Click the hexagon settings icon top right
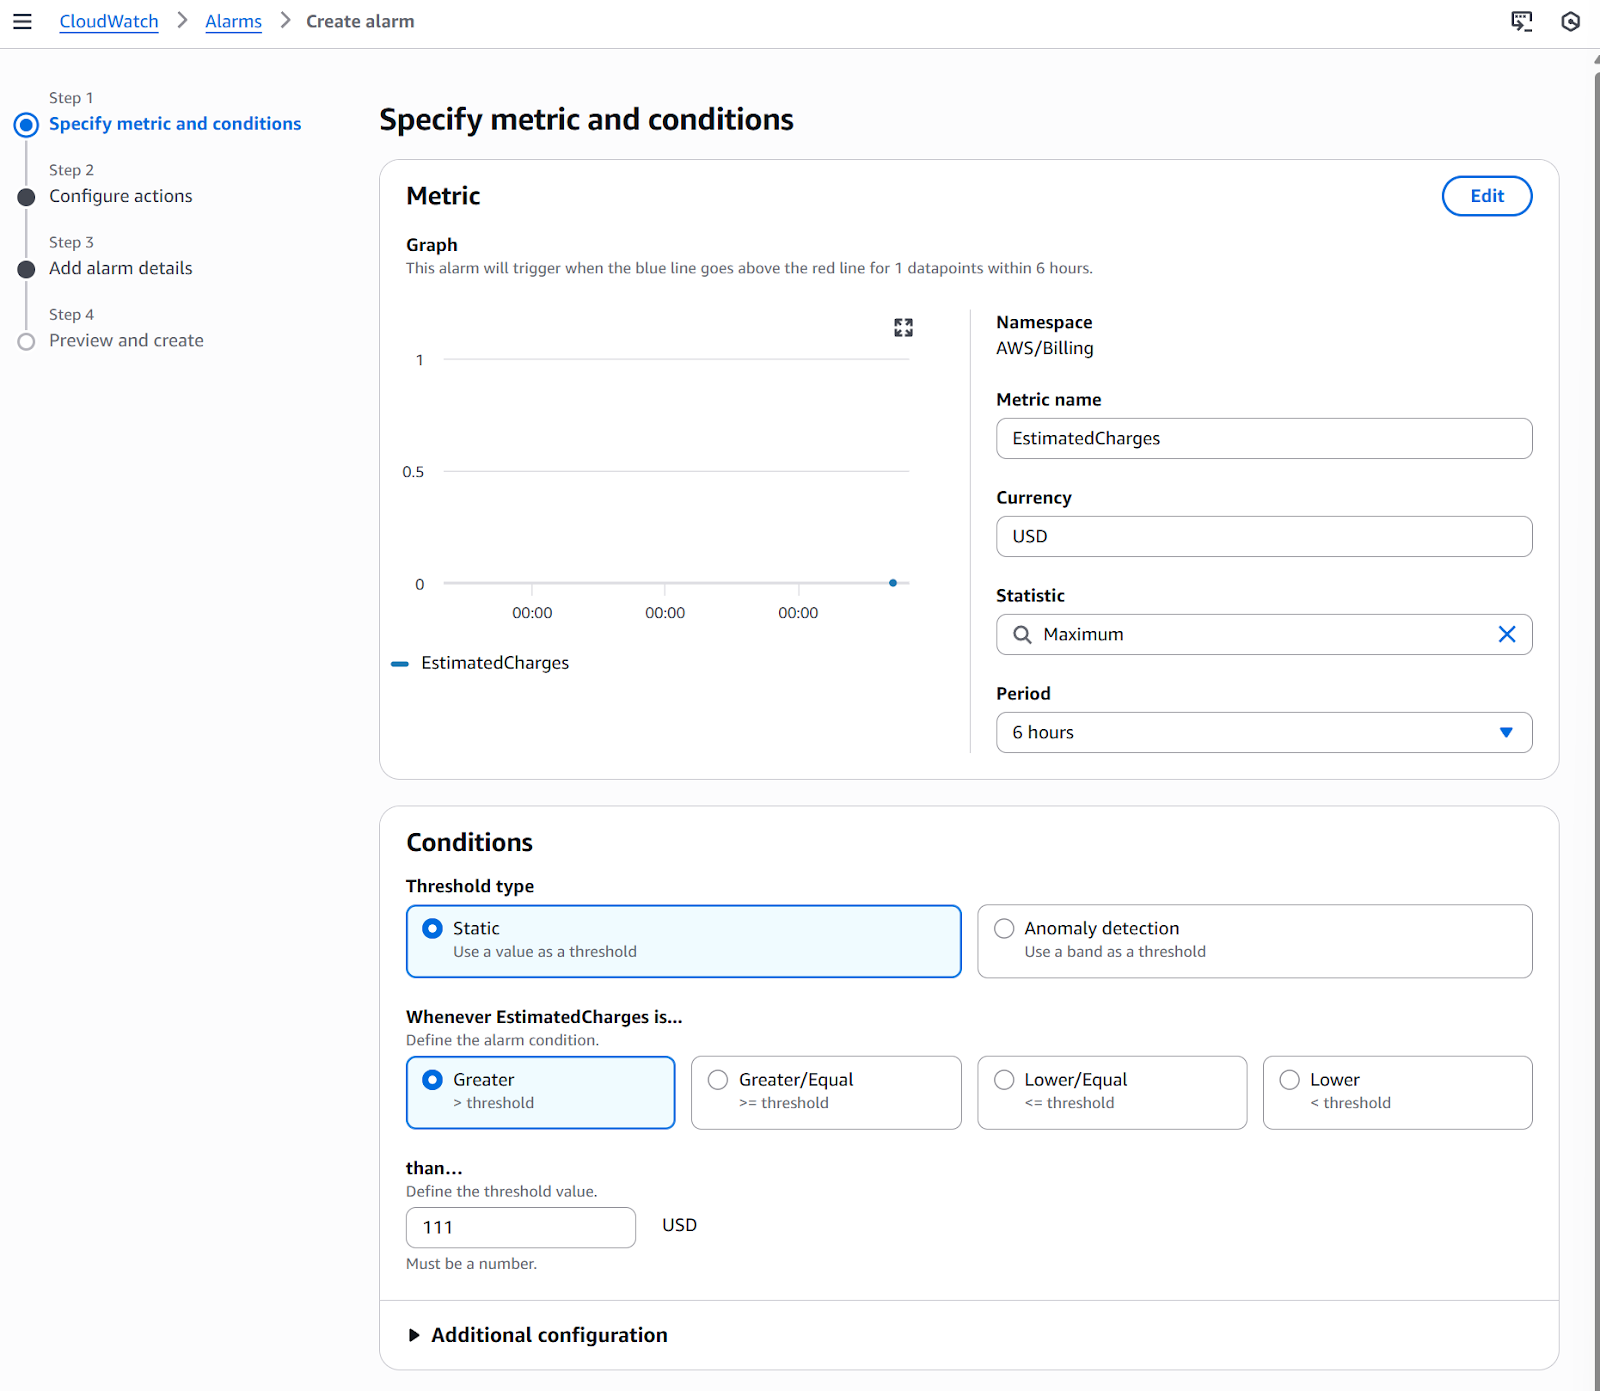Viewport: 1600px width, 1391px height. coord(1570,21)
